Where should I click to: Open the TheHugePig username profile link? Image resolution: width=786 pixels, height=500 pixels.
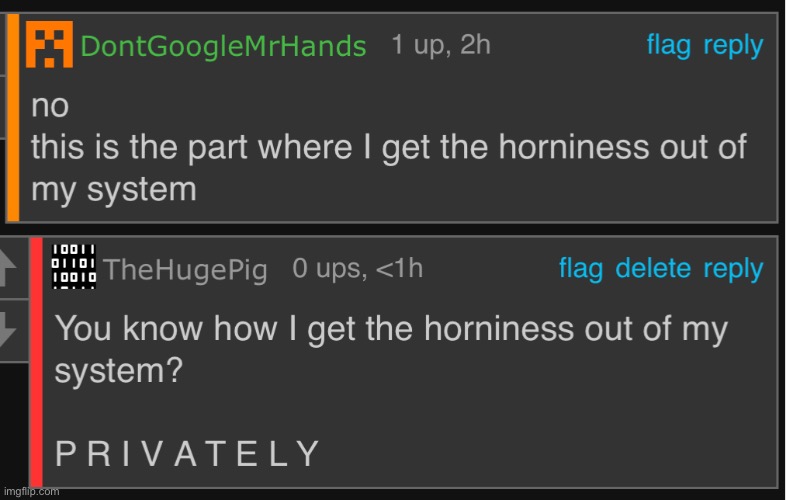[x=185, y=269]
